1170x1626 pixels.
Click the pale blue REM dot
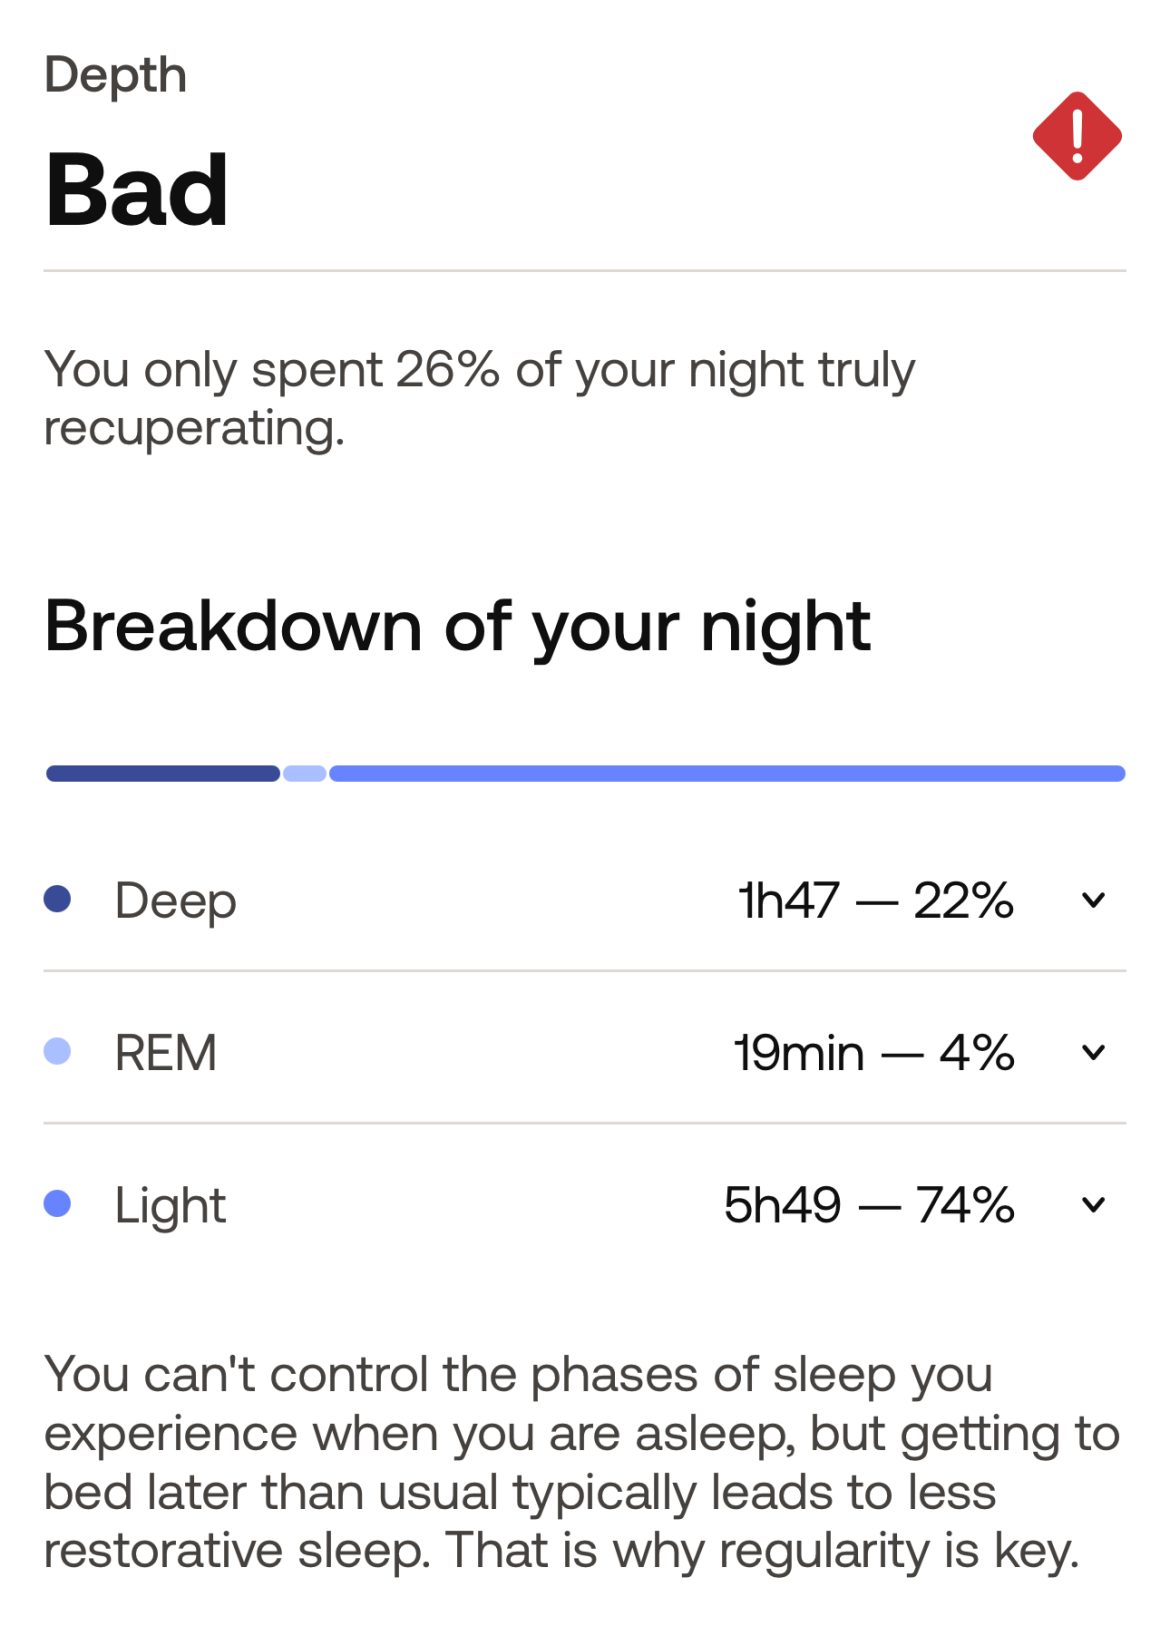coord(58,1051)
